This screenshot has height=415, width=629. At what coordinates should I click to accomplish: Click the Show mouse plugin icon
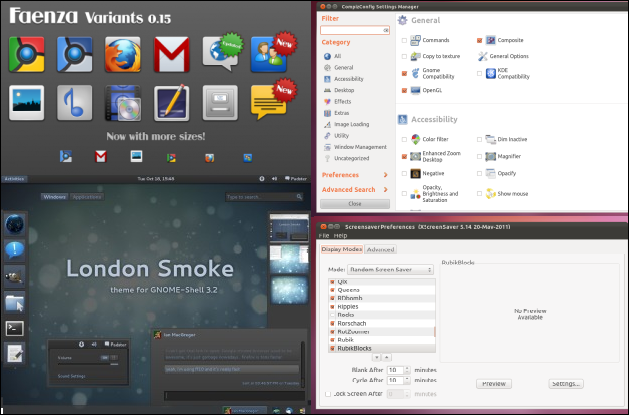pyautogui.click(x=491, y=194)
